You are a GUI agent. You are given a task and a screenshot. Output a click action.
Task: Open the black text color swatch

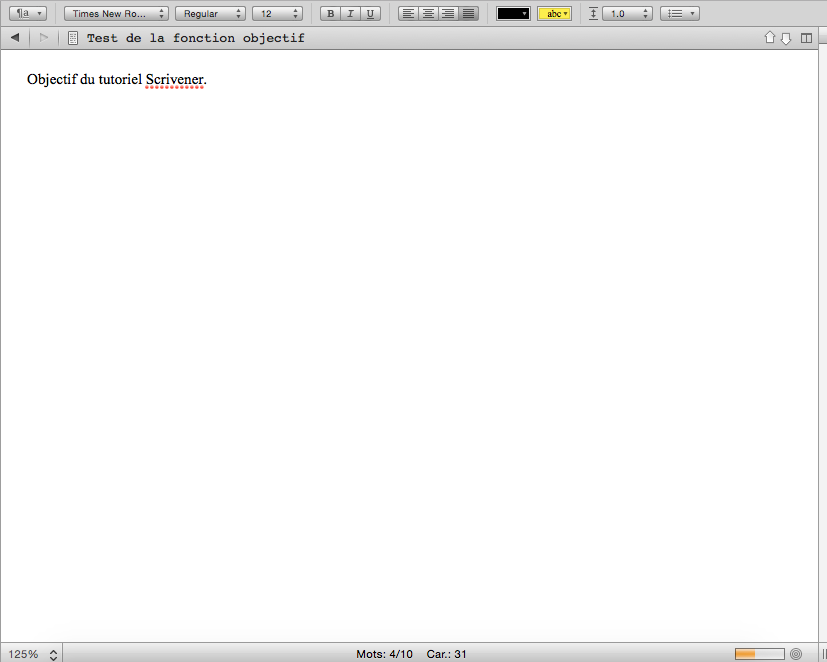[513, 14]
